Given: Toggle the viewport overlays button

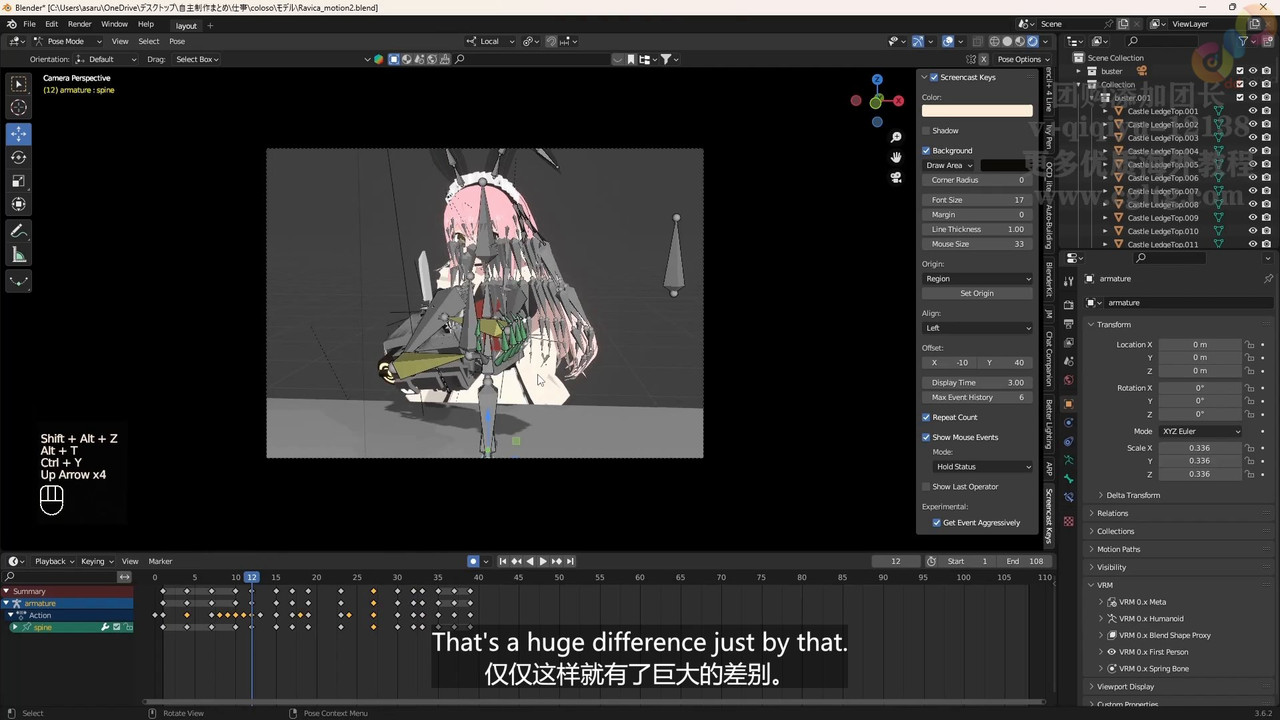Looking at the screenshot, I should (948, 41).
